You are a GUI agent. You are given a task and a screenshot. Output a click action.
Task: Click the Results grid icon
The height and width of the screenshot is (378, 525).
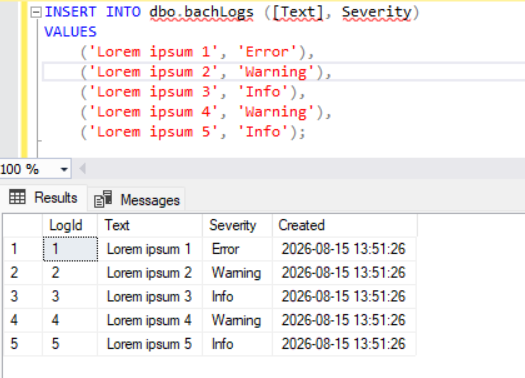[x=17, y=197]
